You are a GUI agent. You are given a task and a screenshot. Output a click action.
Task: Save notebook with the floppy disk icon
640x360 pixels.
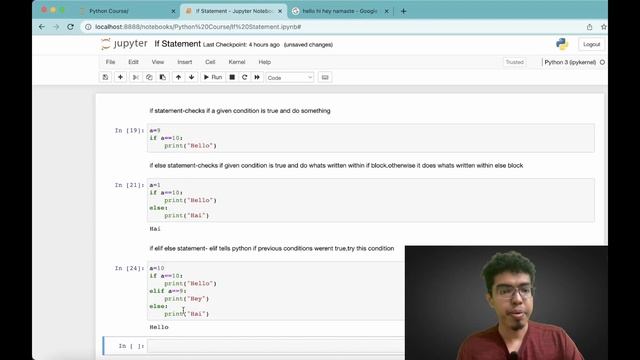(105, 77)
